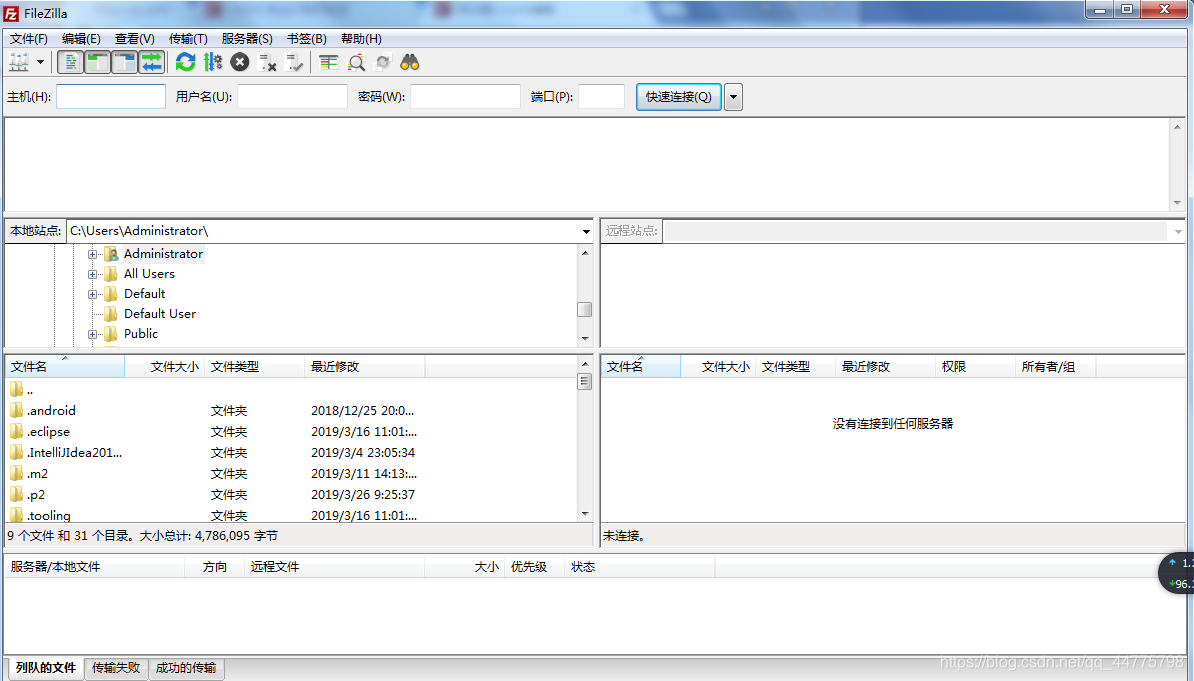Click local file list scrollbar thumb
The width and height of the screenshot is (1194, 681).
click(585, 381)
